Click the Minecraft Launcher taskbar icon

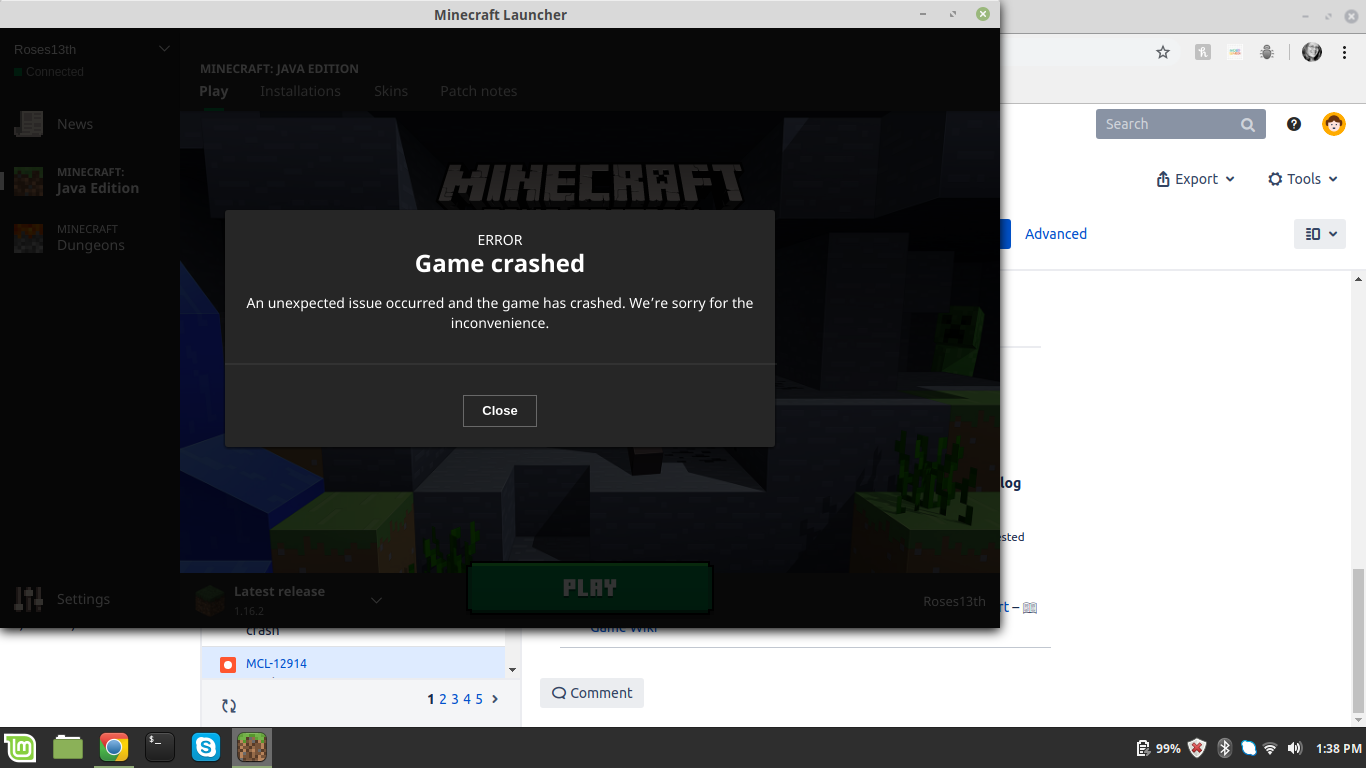pos(252,747)
